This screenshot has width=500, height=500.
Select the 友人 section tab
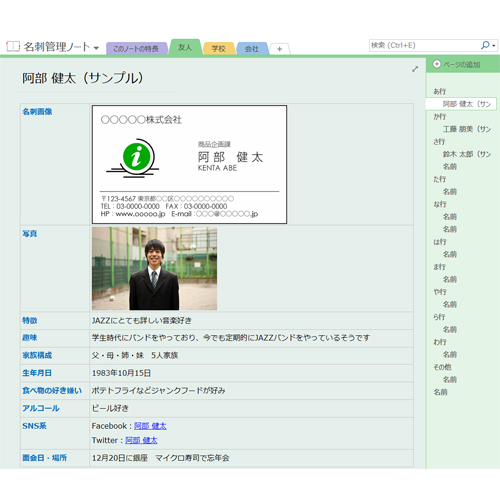click(185, 47)
